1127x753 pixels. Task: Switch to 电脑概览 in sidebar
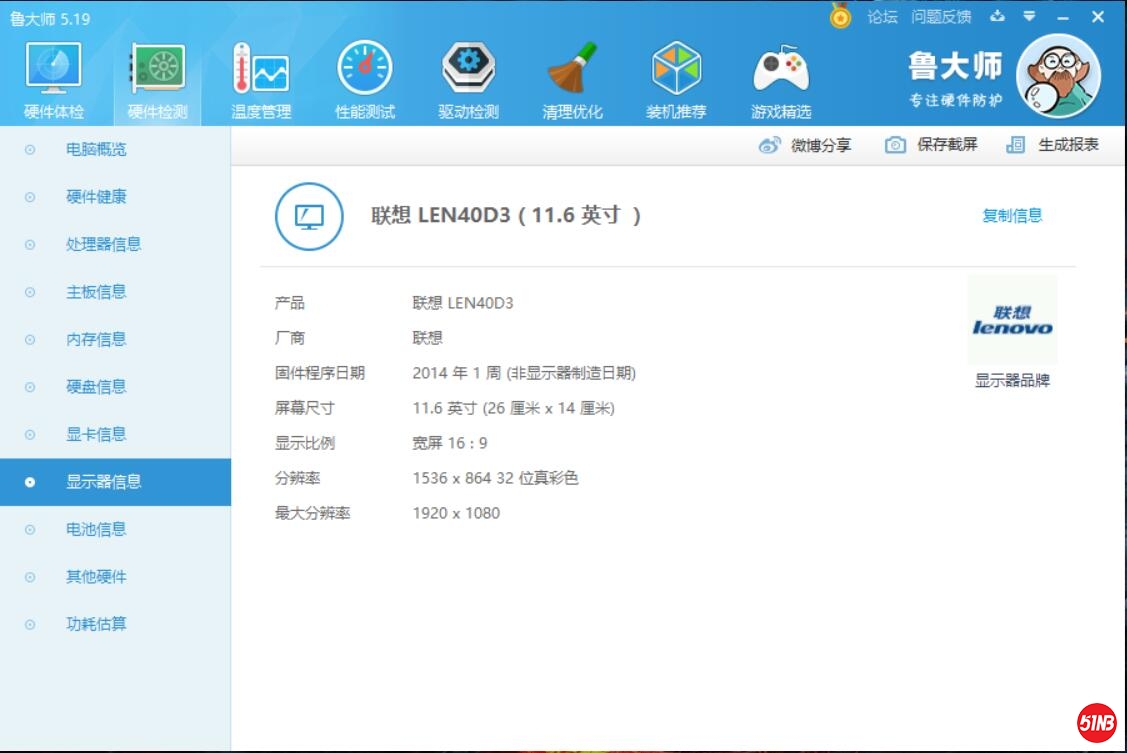(x=96, y=150)
